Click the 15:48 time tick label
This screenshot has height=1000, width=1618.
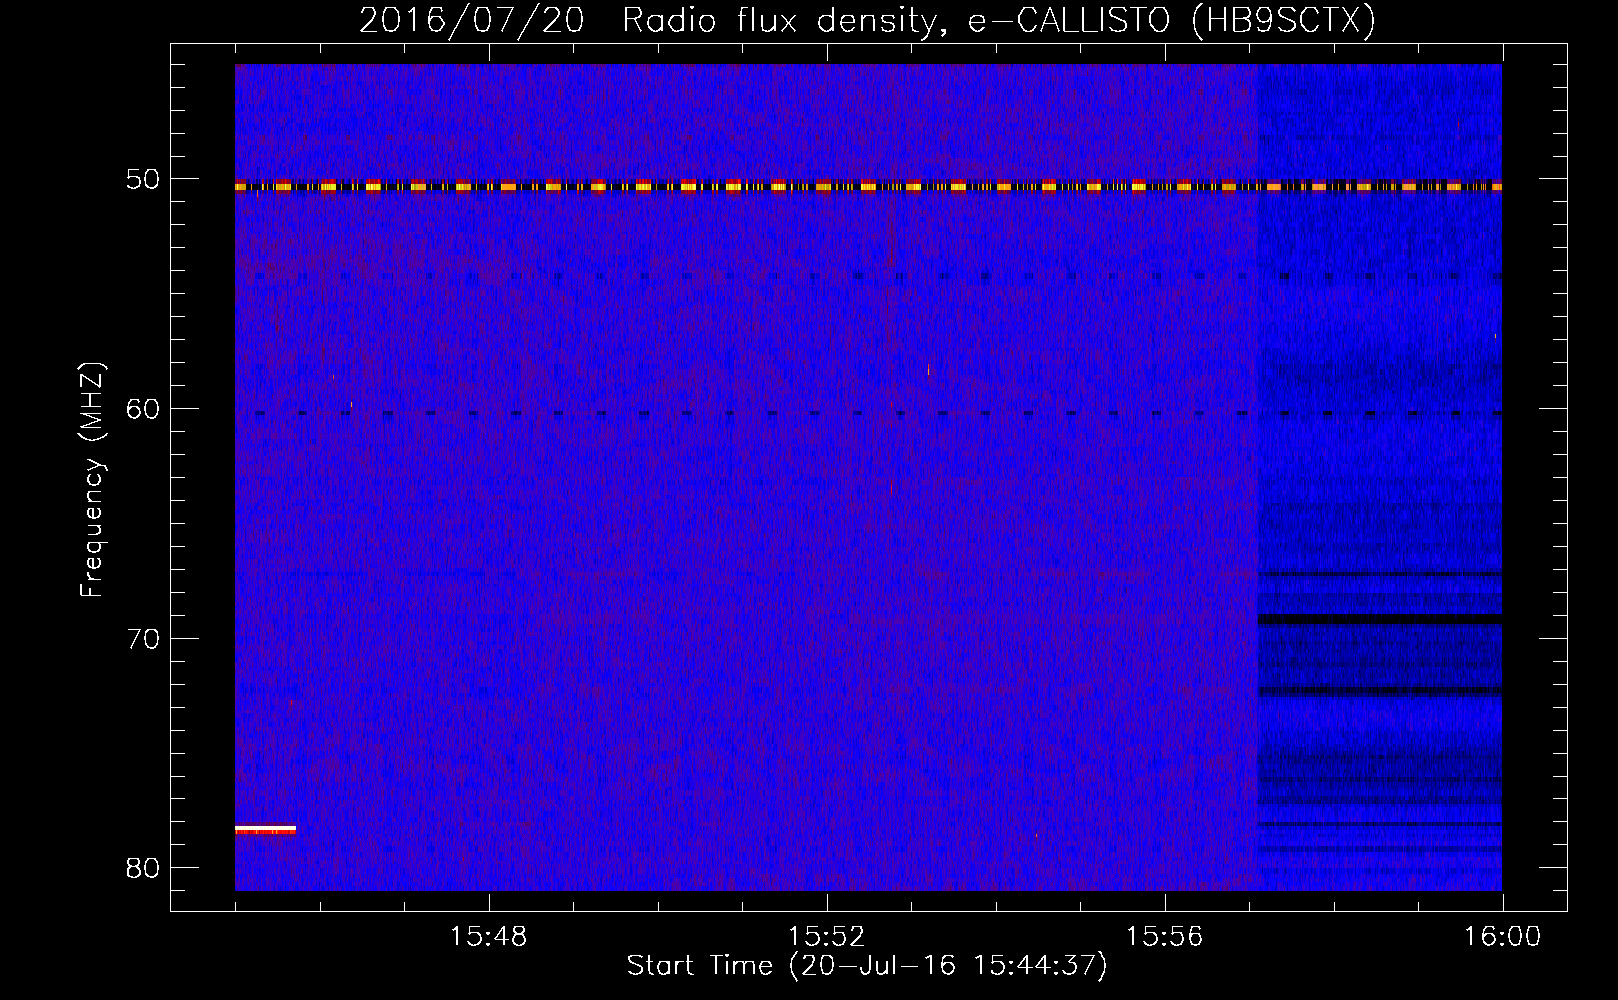coord(489,937)
